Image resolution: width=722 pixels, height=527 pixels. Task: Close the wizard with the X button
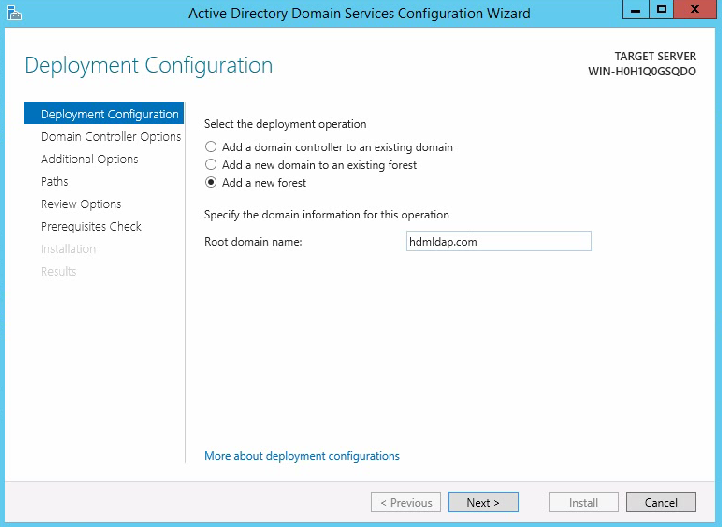[x=695, y=10]
